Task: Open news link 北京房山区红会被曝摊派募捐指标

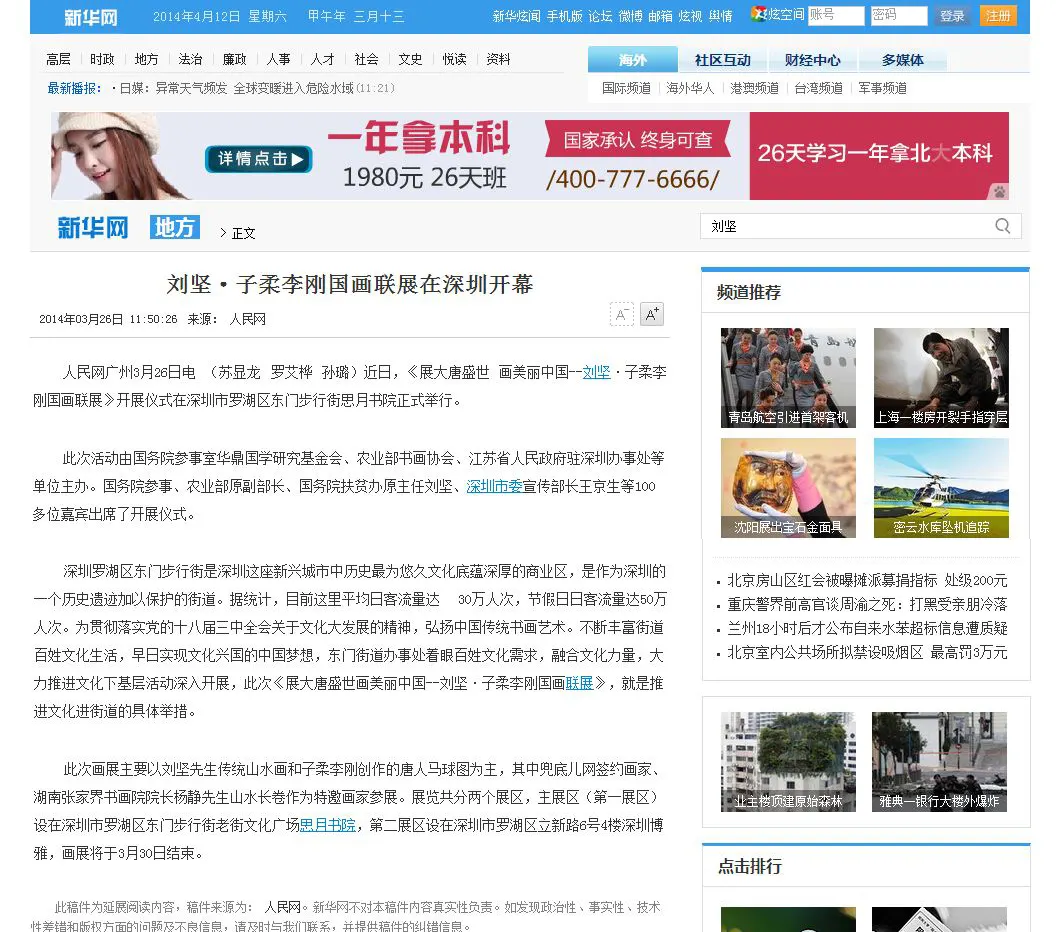Action: pyautogui.click(x=867, y=580)
